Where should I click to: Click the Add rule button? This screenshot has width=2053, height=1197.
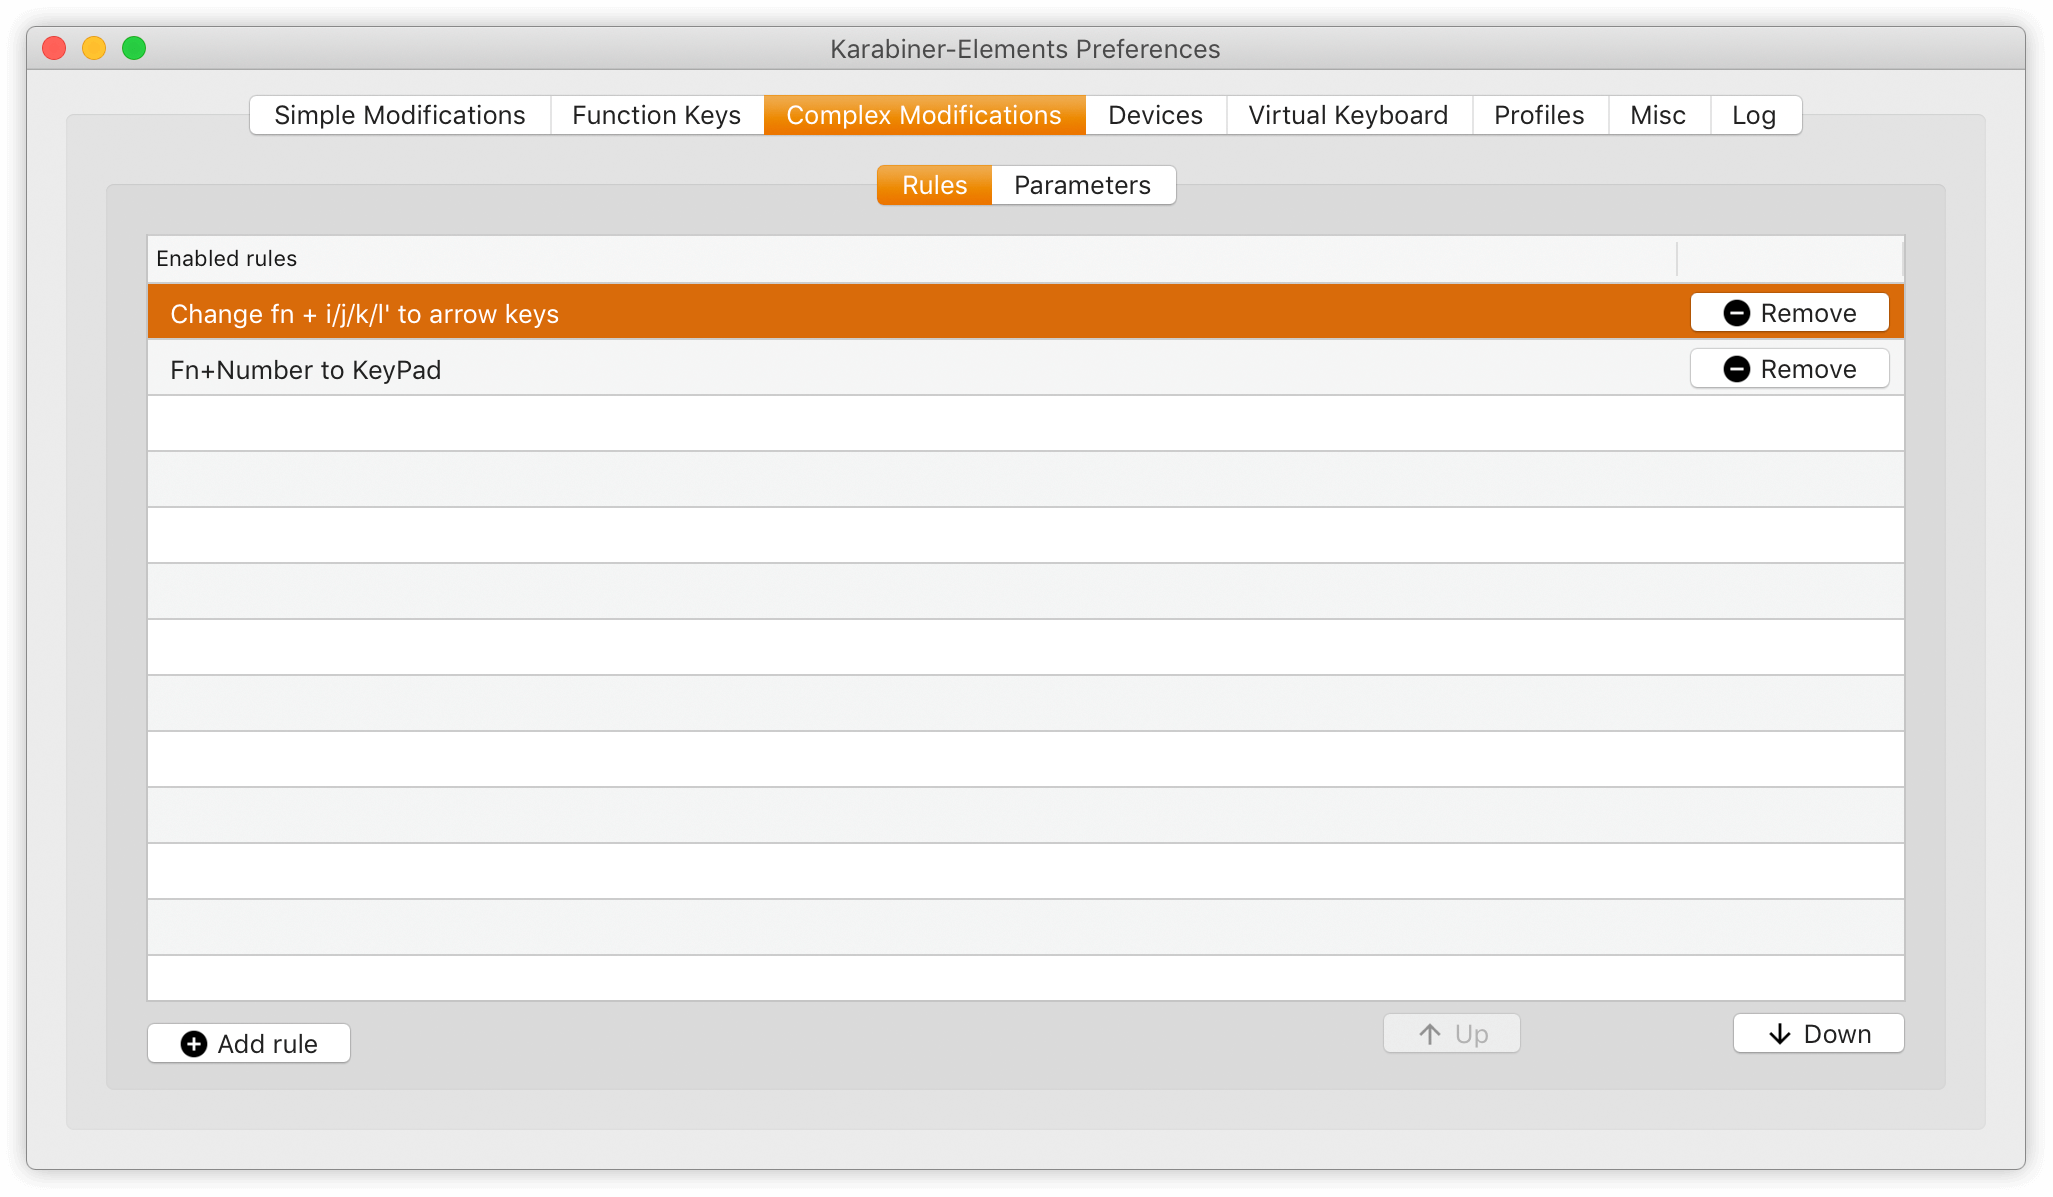249,1043
